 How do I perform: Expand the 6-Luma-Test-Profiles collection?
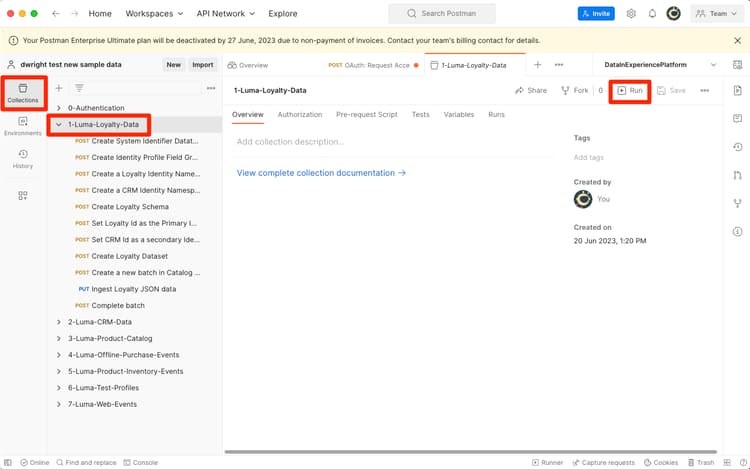click(x=59, y=388)
